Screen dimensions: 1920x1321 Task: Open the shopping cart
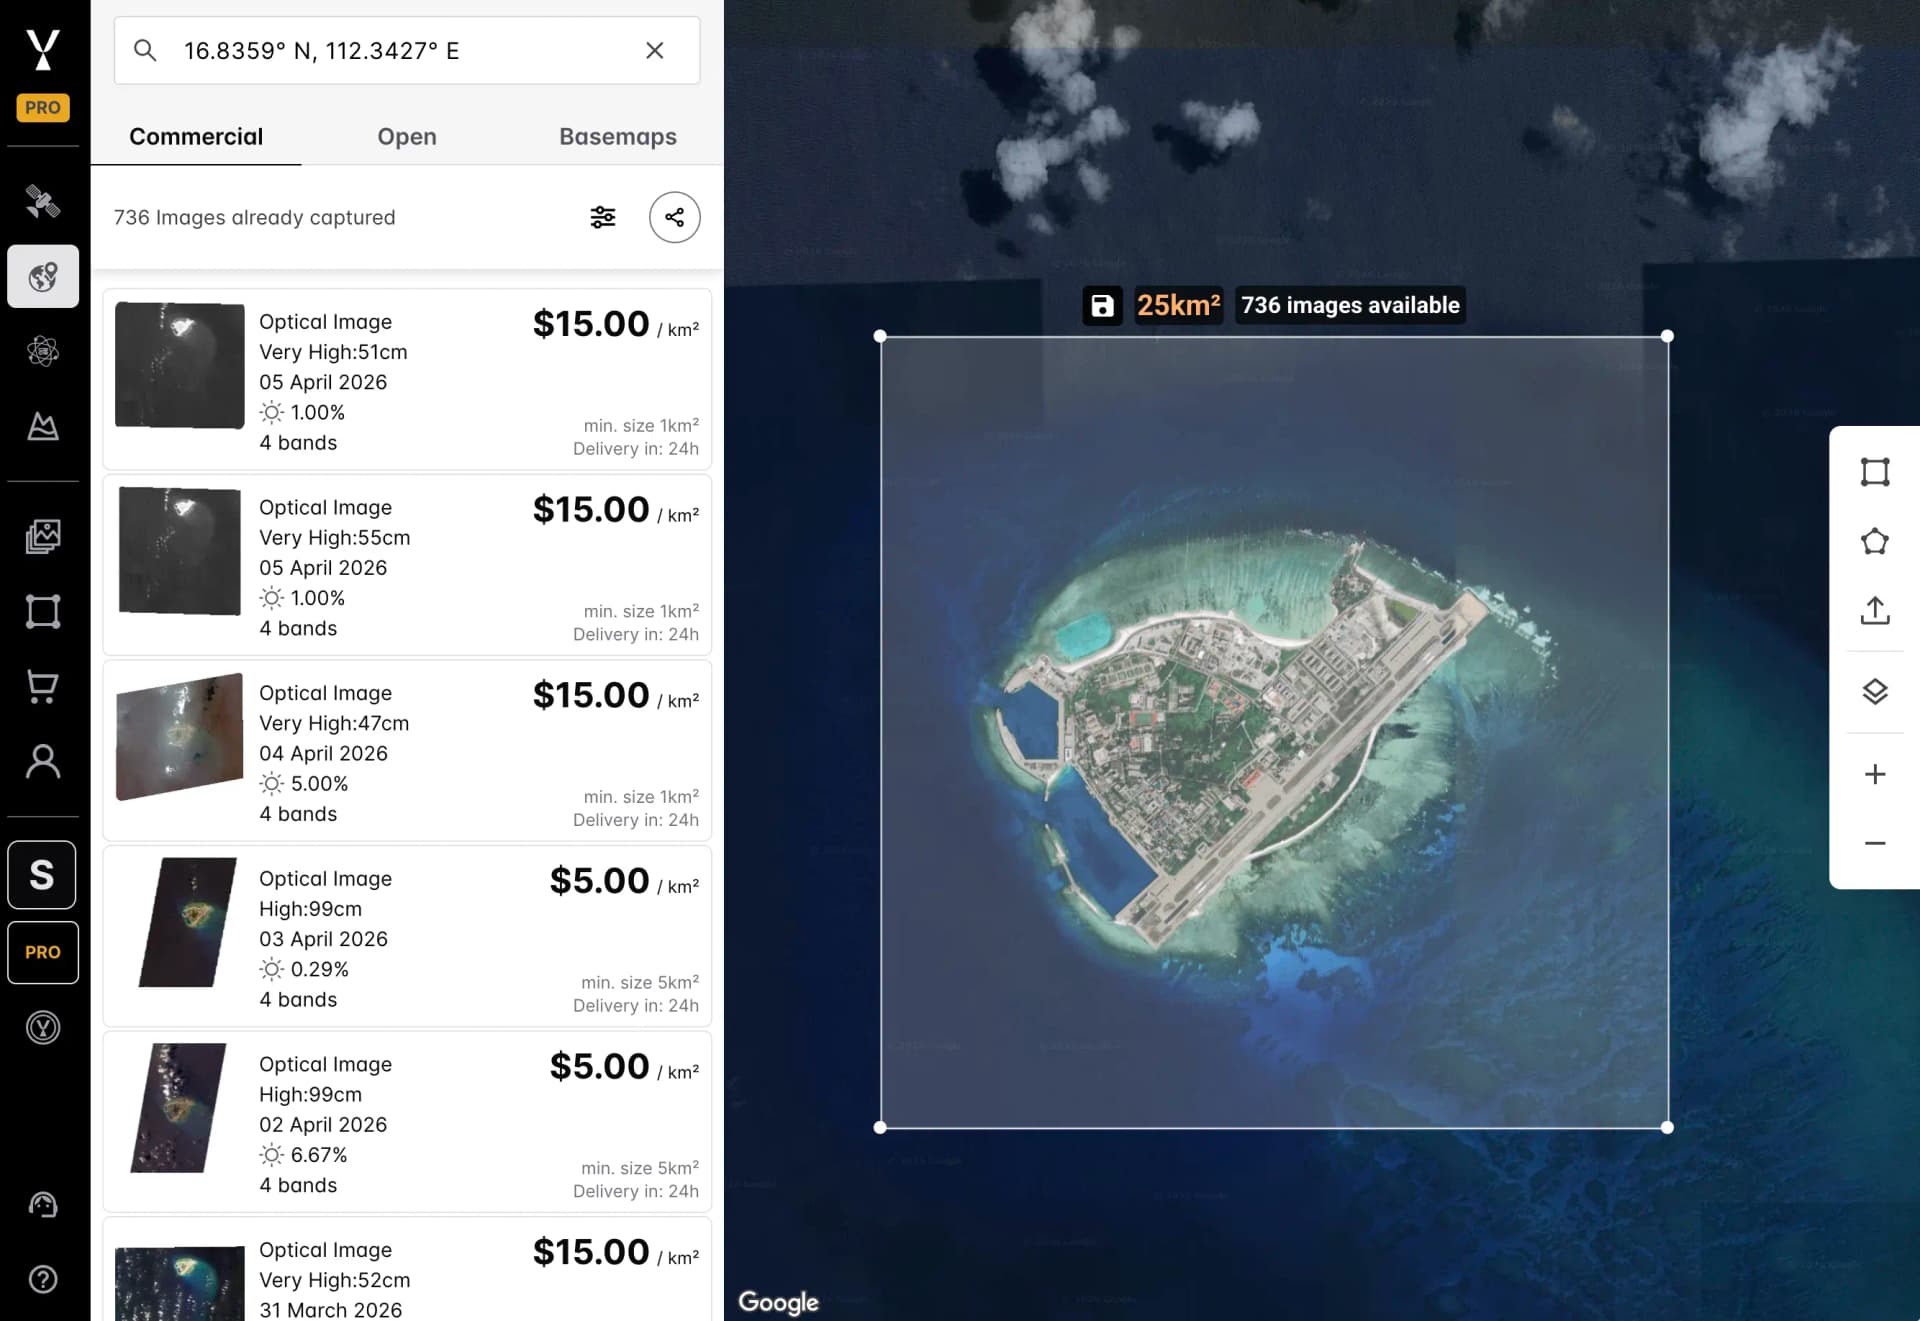pyautogui.click(x=43, y=687)
